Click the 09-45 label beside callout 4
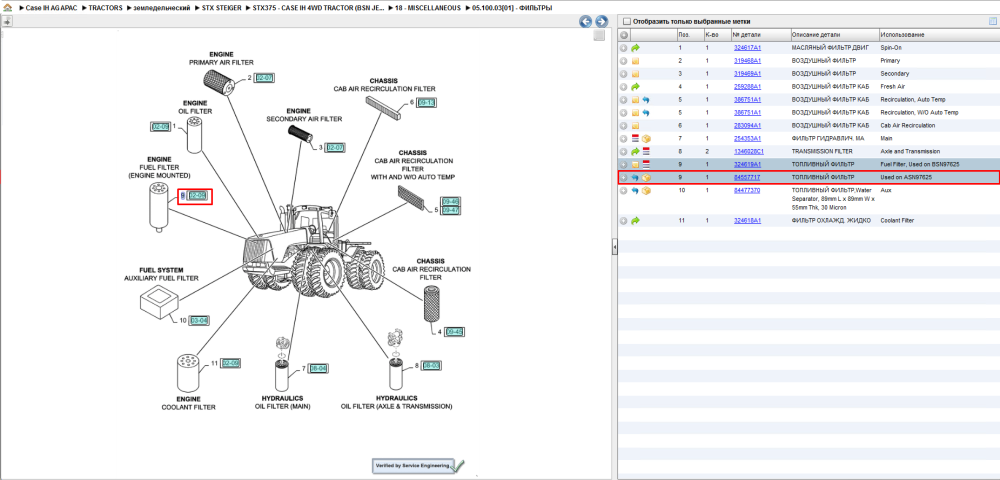This screenshot has height=480, width=1000. (x=454, y=331)
